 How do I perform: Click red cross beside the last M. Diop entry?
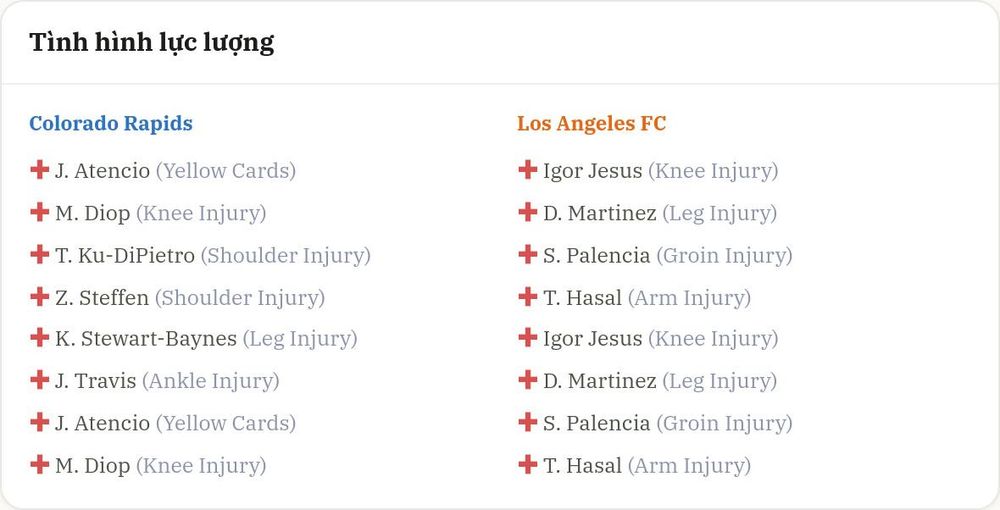(x=40, y=465)
